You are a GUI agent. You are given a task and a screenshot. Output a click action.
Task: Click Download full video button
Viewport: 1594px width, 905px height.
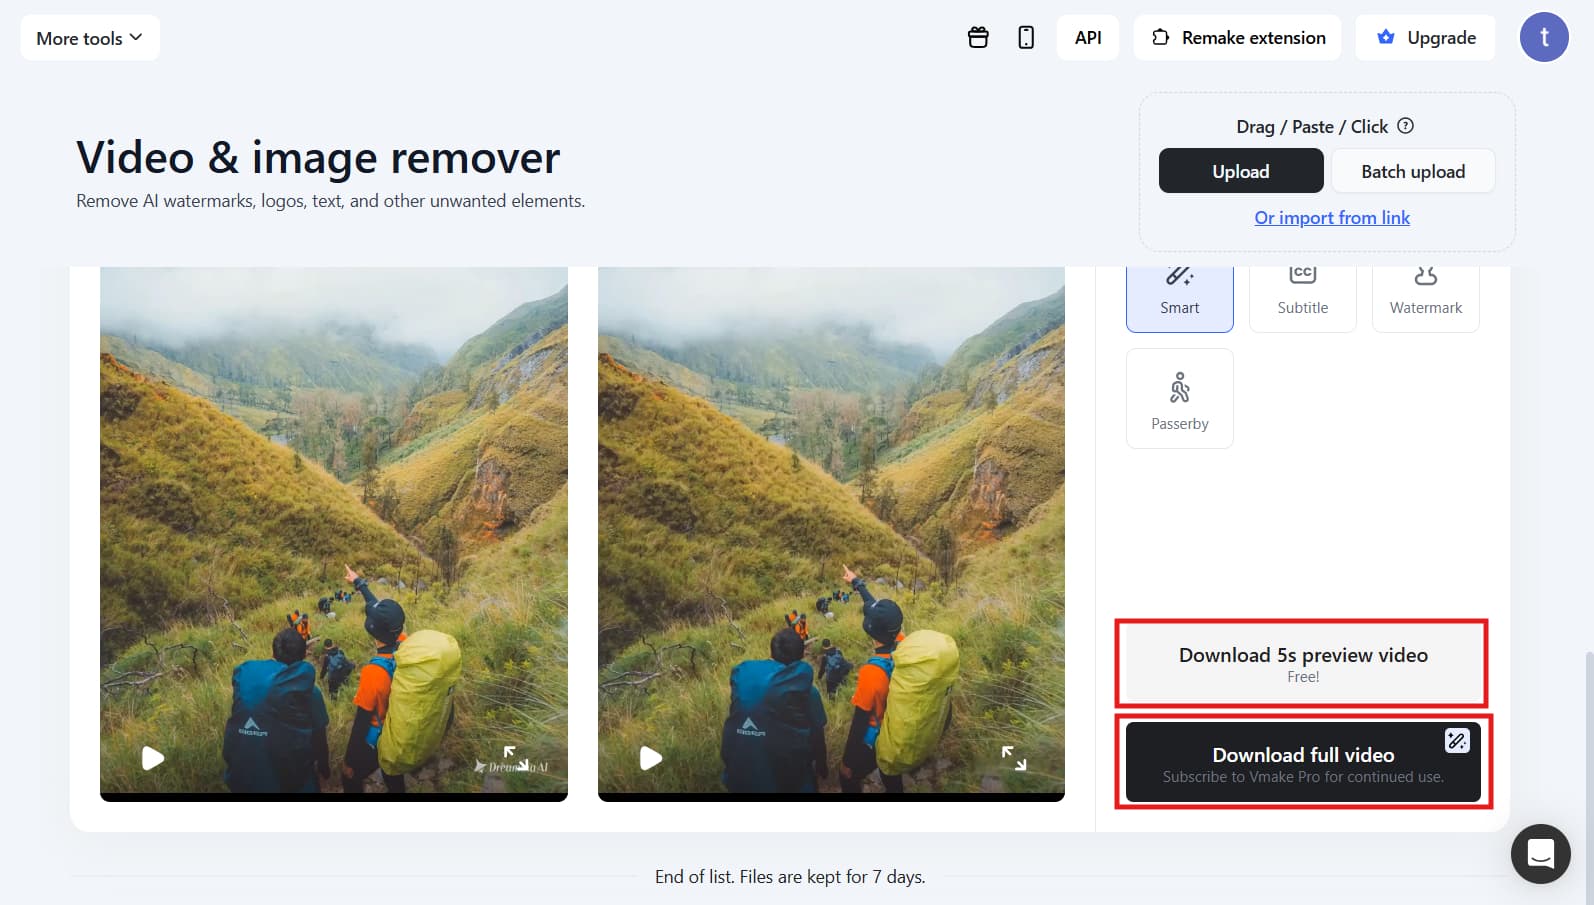[x=1303, y=763]
